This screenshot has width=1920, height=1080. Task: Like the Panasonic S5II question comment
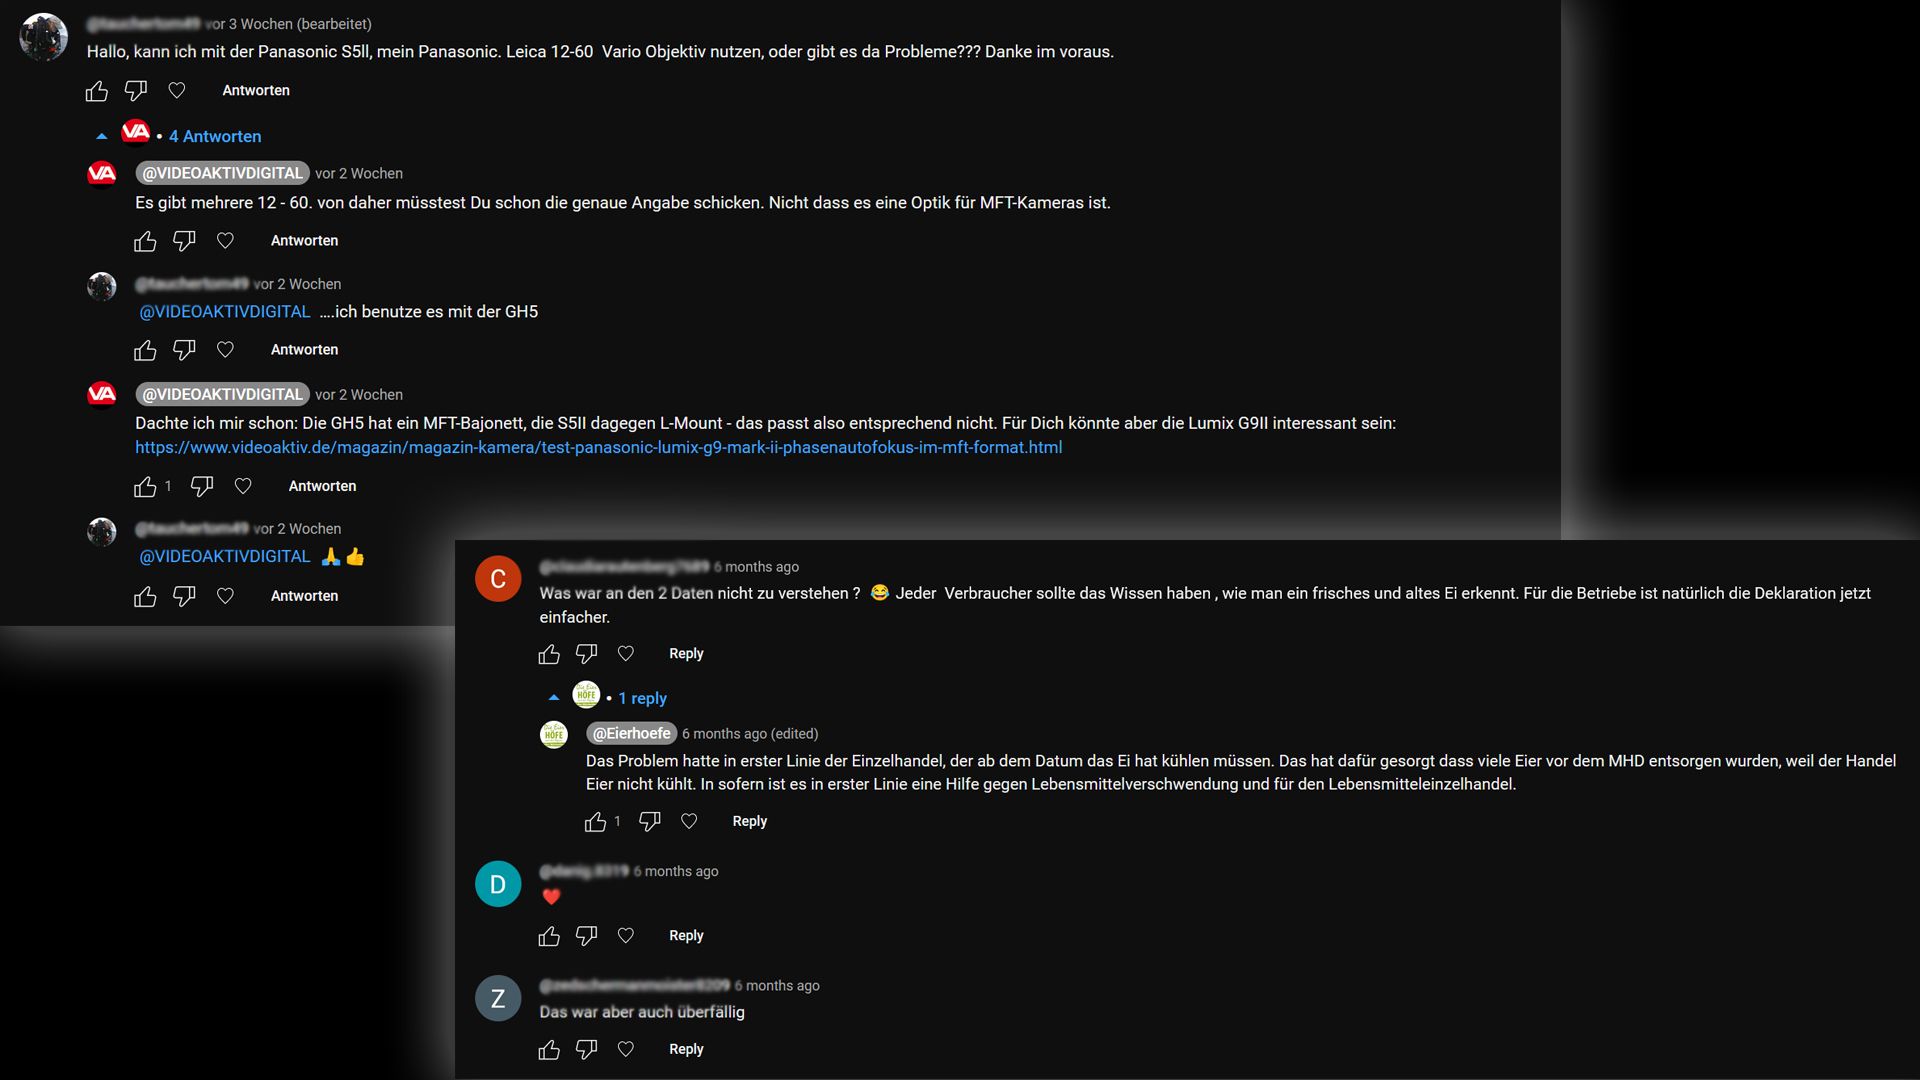(x=97, y=91)
